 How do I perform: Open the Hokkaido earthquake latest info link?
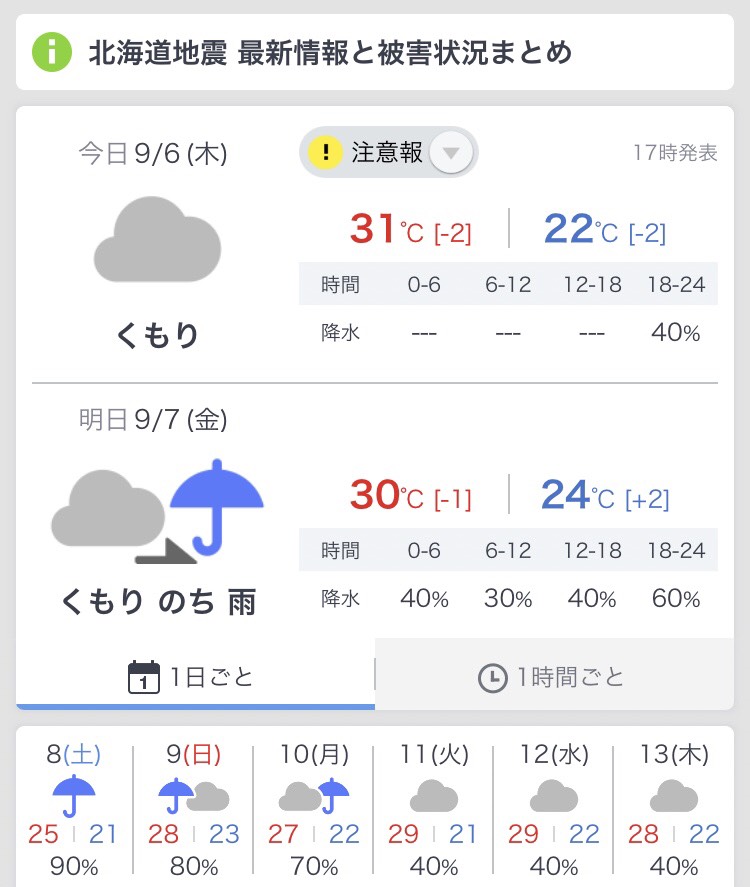330,52
